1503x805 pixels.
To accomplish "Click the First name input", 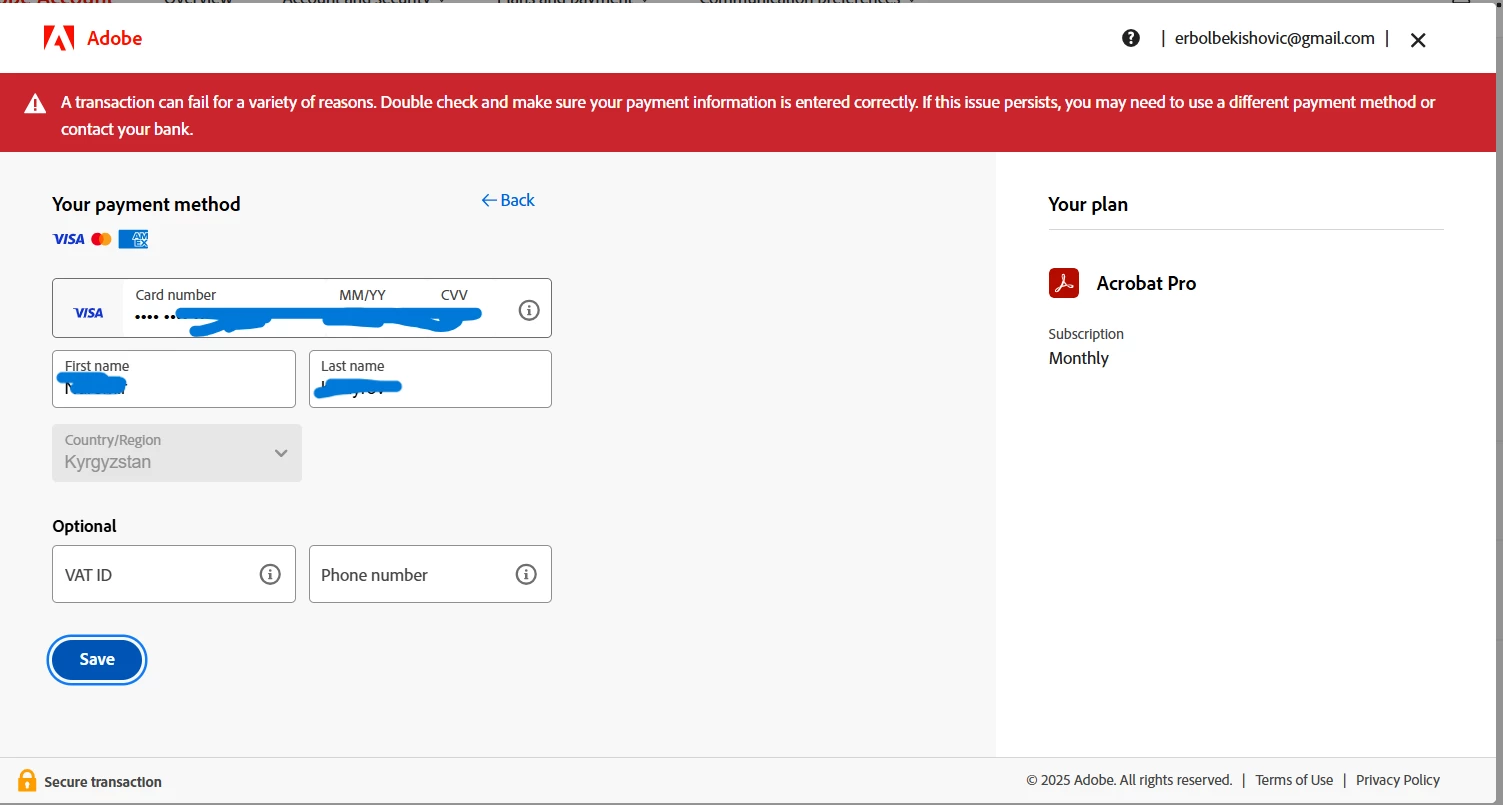I will (x=174, y=379).
